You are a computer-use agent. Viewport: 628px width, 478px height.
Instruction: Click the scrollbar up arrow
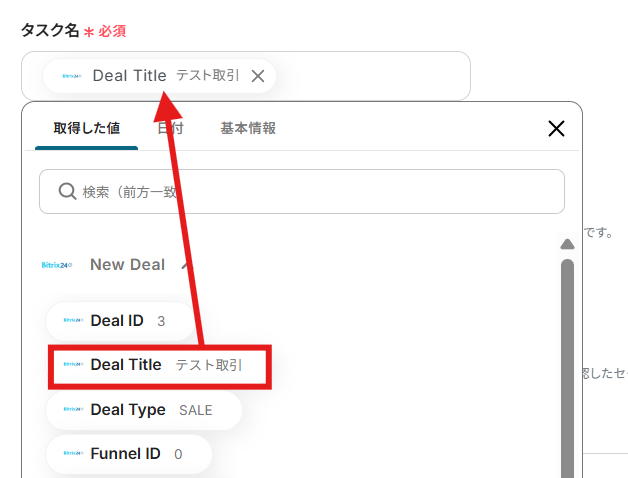[x=567, y=244]
